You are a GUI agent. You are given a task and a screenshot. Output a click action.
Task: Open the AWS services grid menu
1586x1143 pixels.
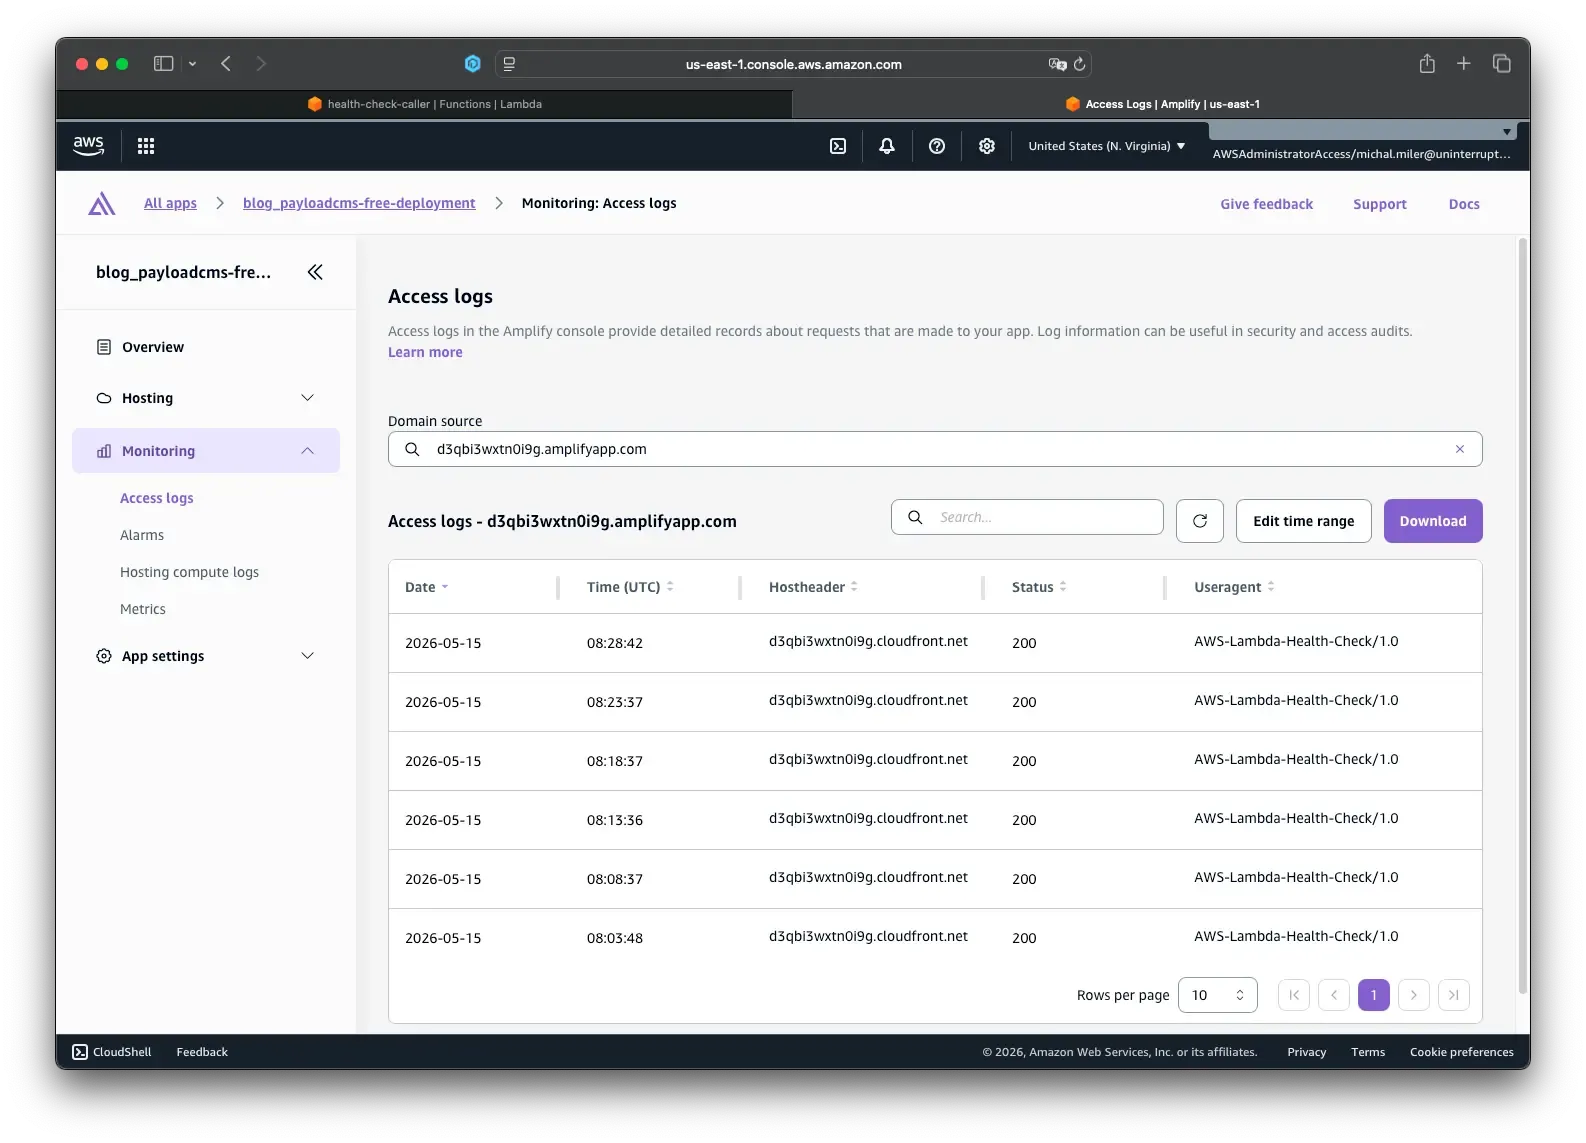(x=146, y=146)
